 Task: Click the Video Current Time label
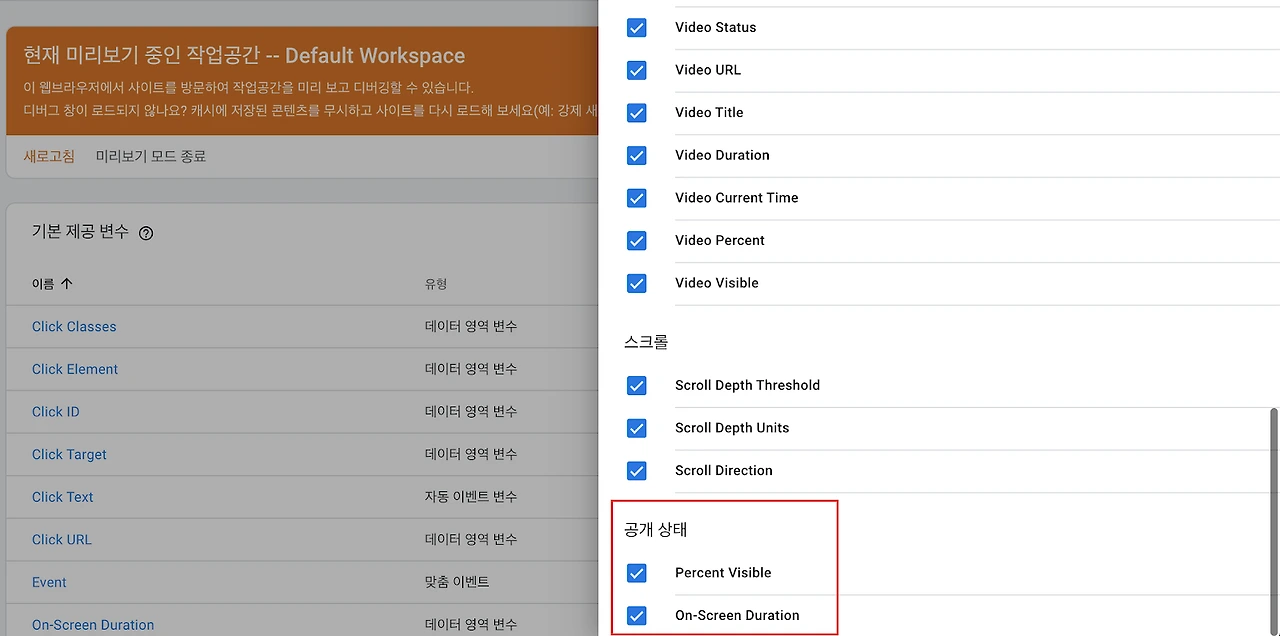[x=737, y=198]
